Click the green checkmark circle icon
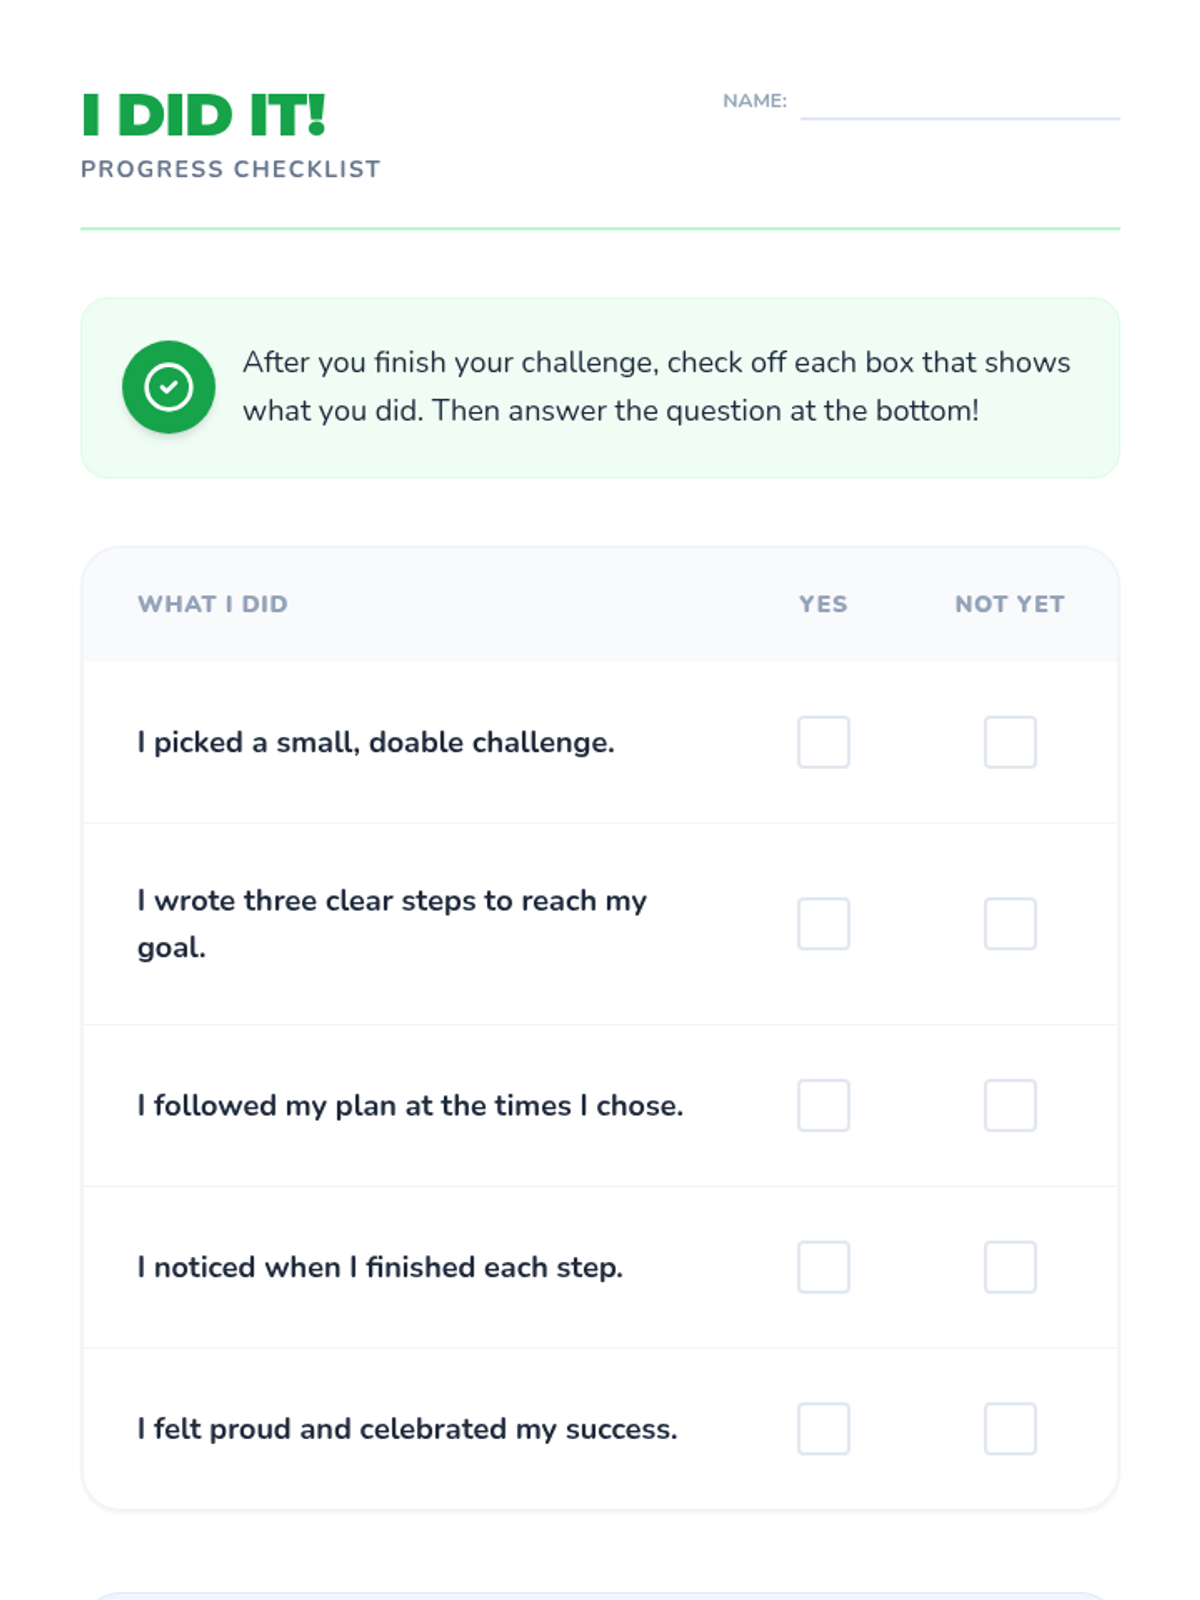 [168, 387]
